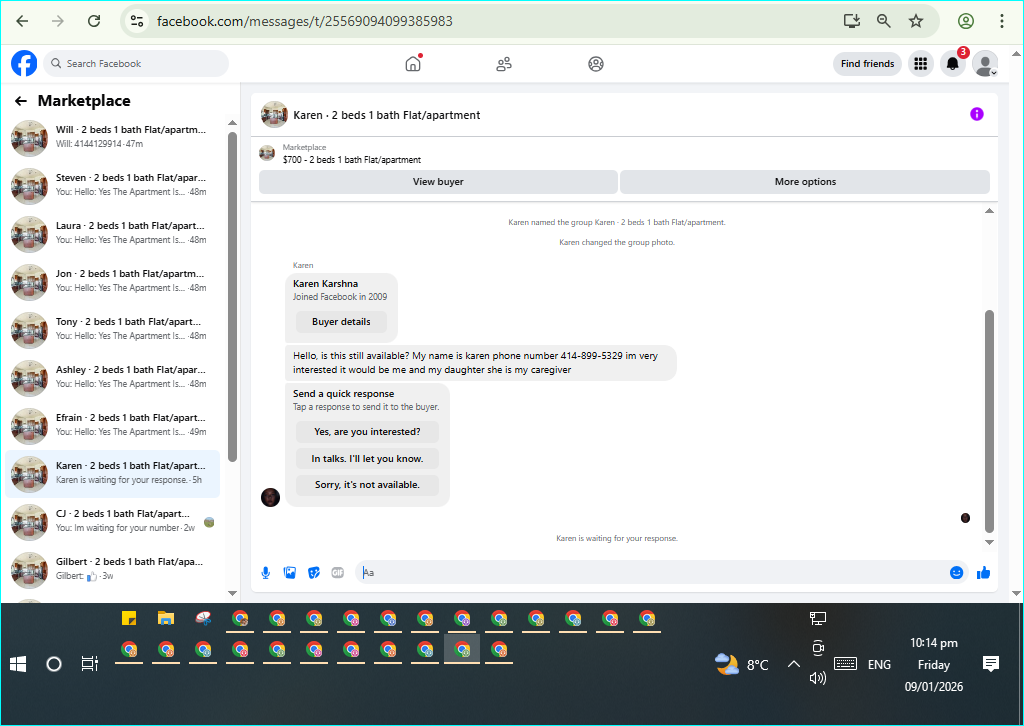Send quick response 'Sorry, it's not available.'

tap(367, 484)
